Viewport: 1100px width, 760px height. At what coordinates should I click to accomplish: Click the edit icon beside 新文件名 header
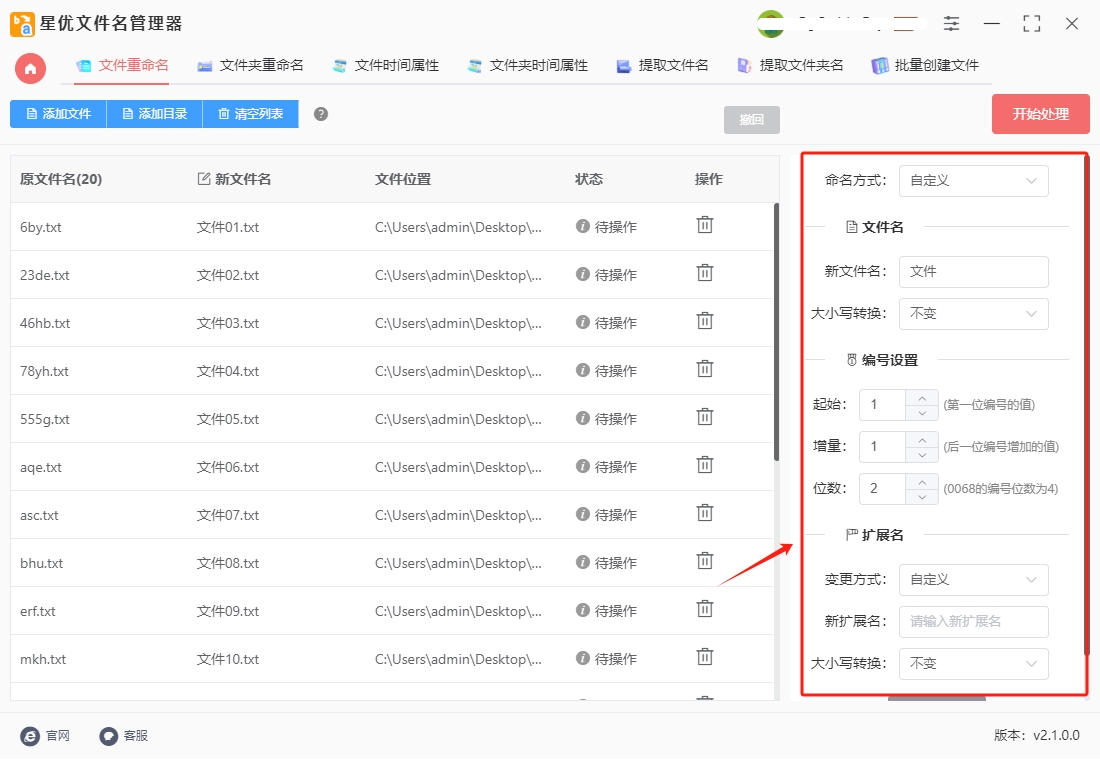pyautogui.click(x=203, y=179)
